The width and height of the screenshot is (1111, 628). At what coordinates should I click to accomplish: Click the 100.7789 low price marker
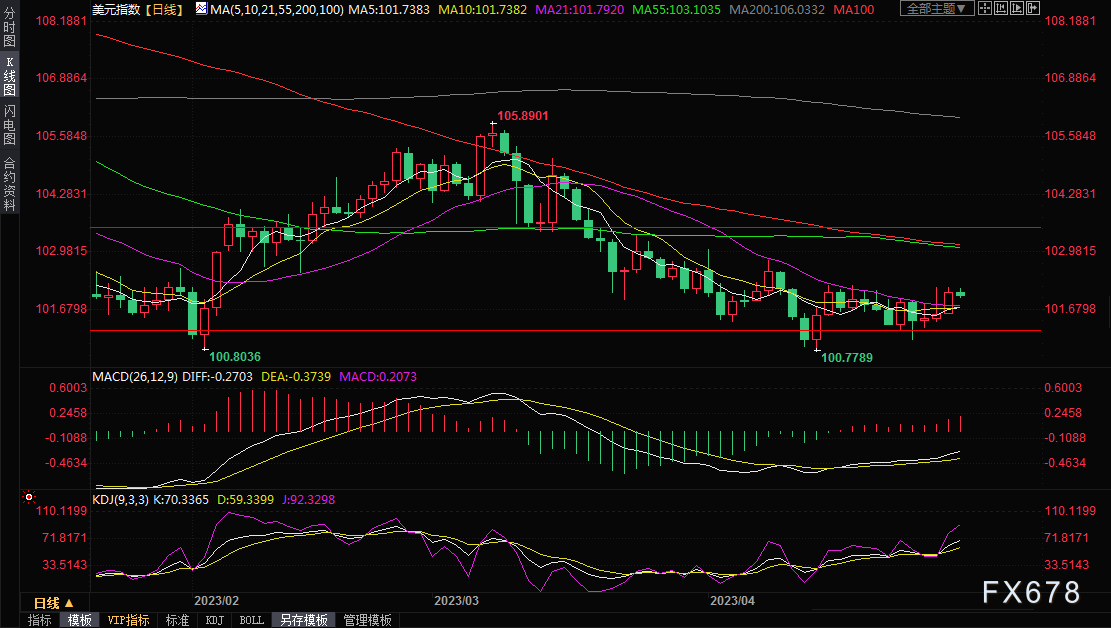tap(847, 357)
